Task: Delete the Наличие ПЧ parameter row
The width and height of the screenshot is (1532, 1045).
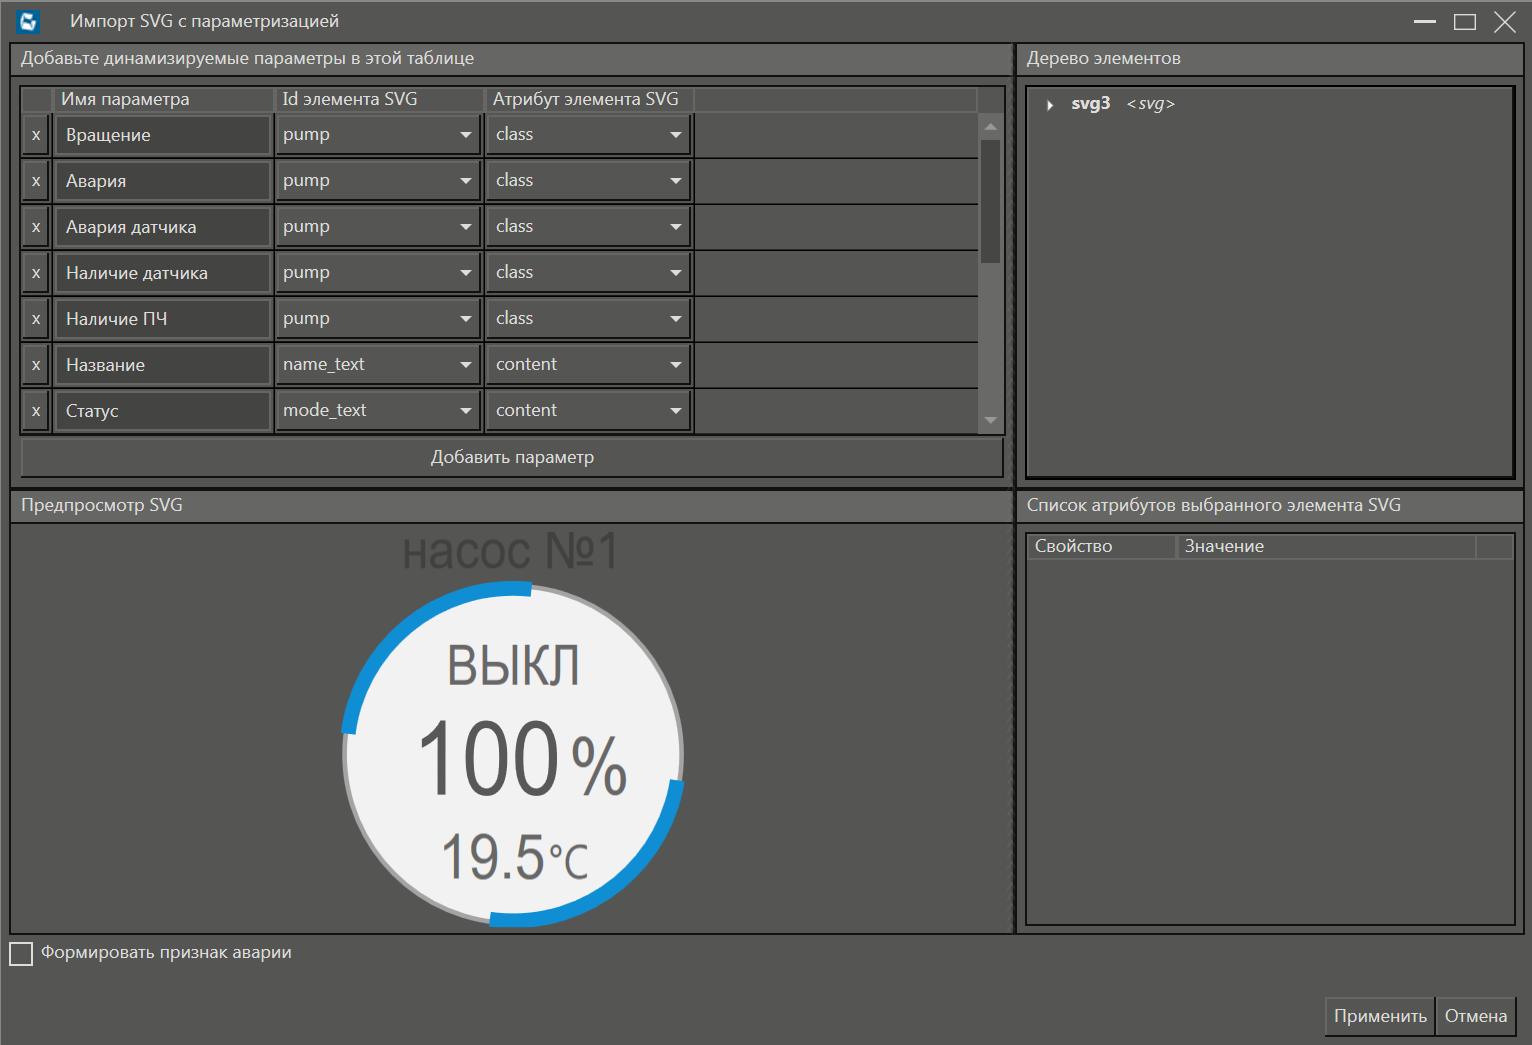Action: [36, 319]
